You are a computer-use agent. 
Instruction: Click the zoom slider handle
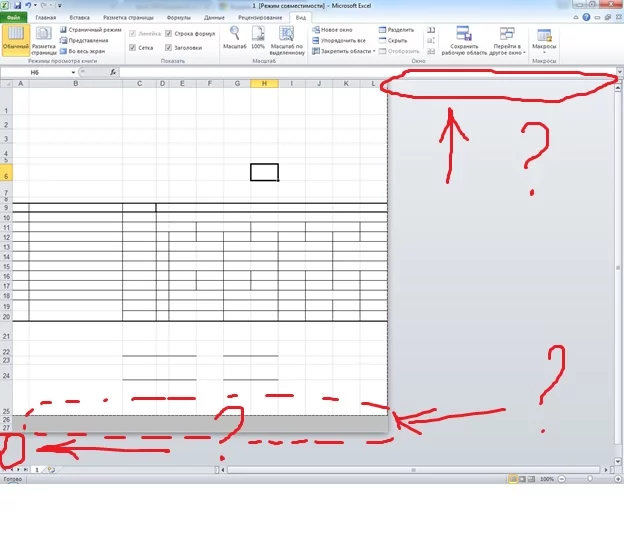point(590,479)
